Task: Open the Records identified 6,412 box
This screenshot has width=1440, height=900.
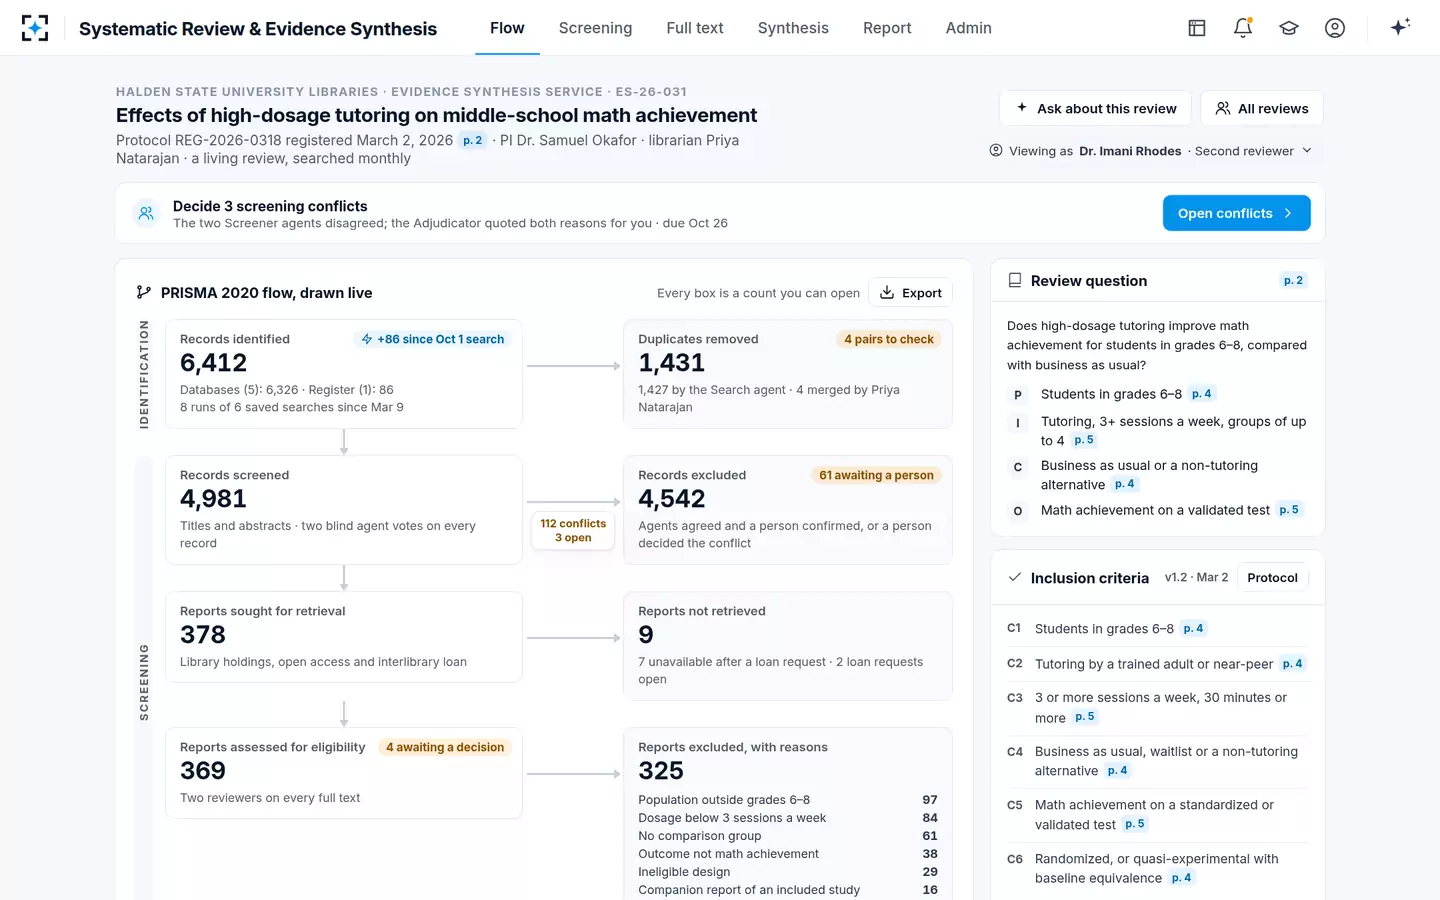Action: point(344,374)
